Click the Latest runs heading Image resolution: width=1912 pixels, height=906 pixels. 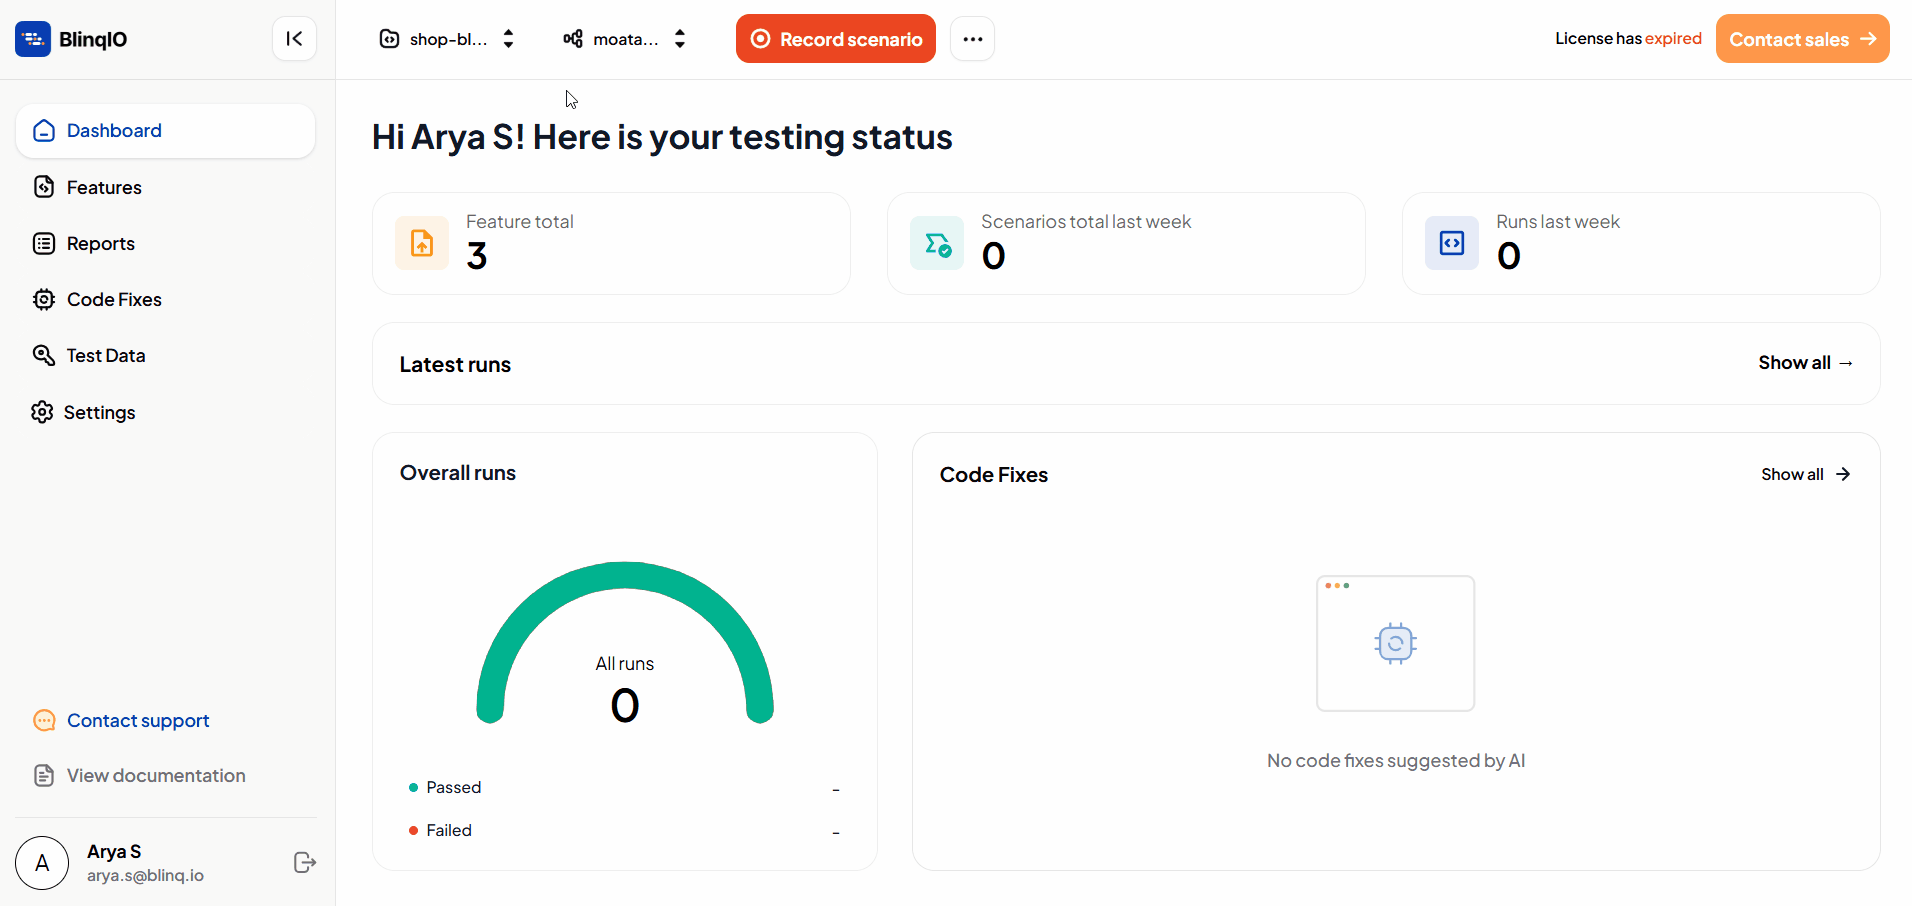455,365
